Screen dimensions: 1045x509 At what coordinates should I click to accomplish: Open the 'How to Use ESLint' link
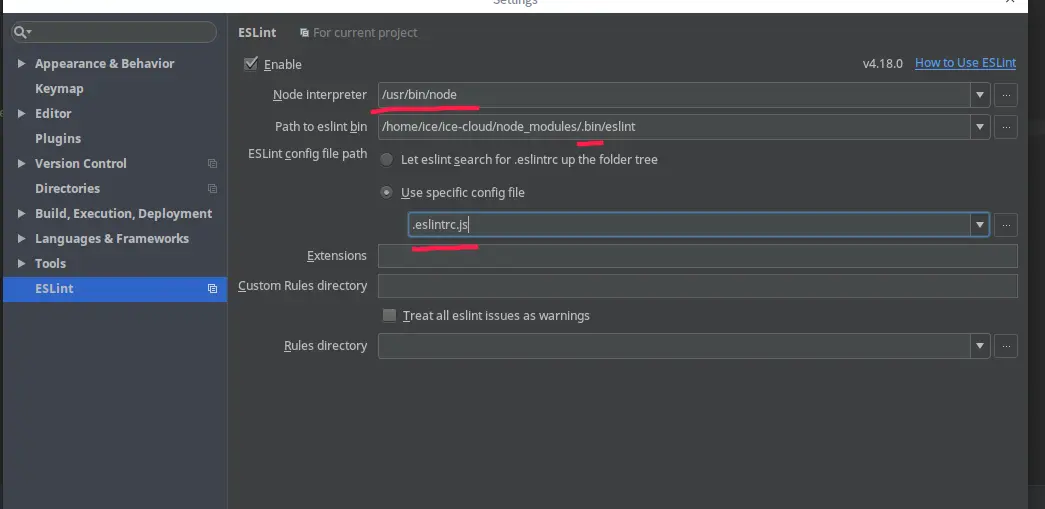[965, 63]
